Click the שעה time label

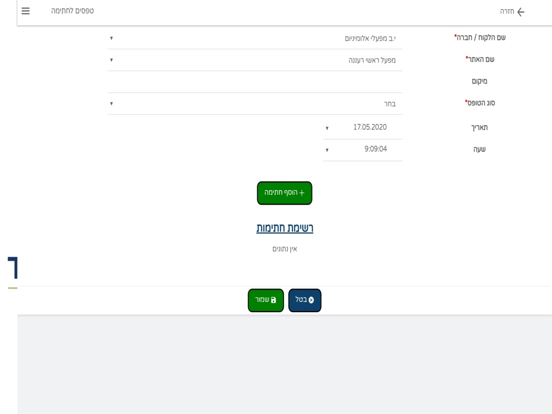pyautogui.click(x=479, y=149)
